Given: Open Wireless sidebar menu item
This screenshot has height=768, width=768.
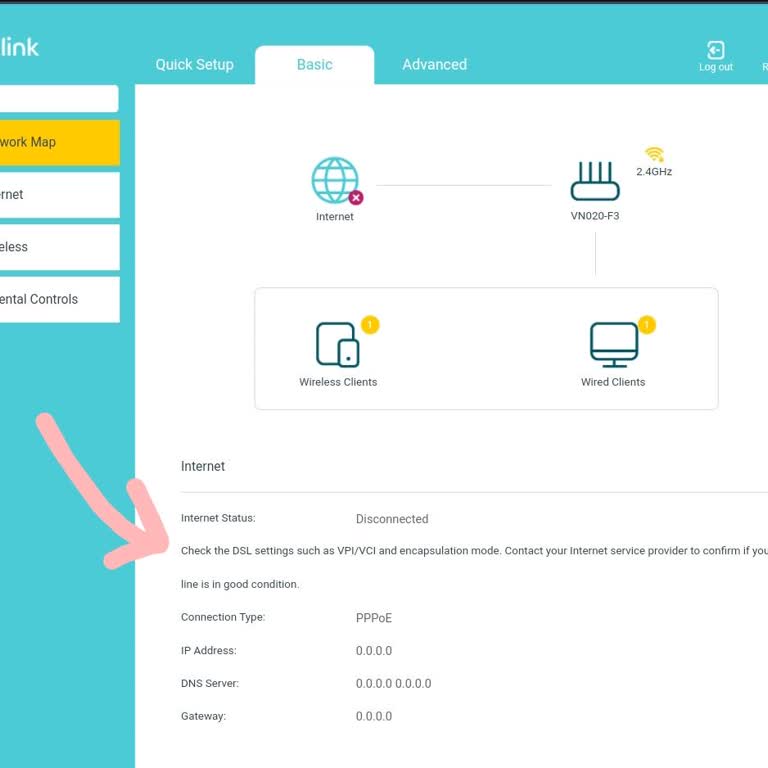Looking at the screenshot, I should pos(60,247).
